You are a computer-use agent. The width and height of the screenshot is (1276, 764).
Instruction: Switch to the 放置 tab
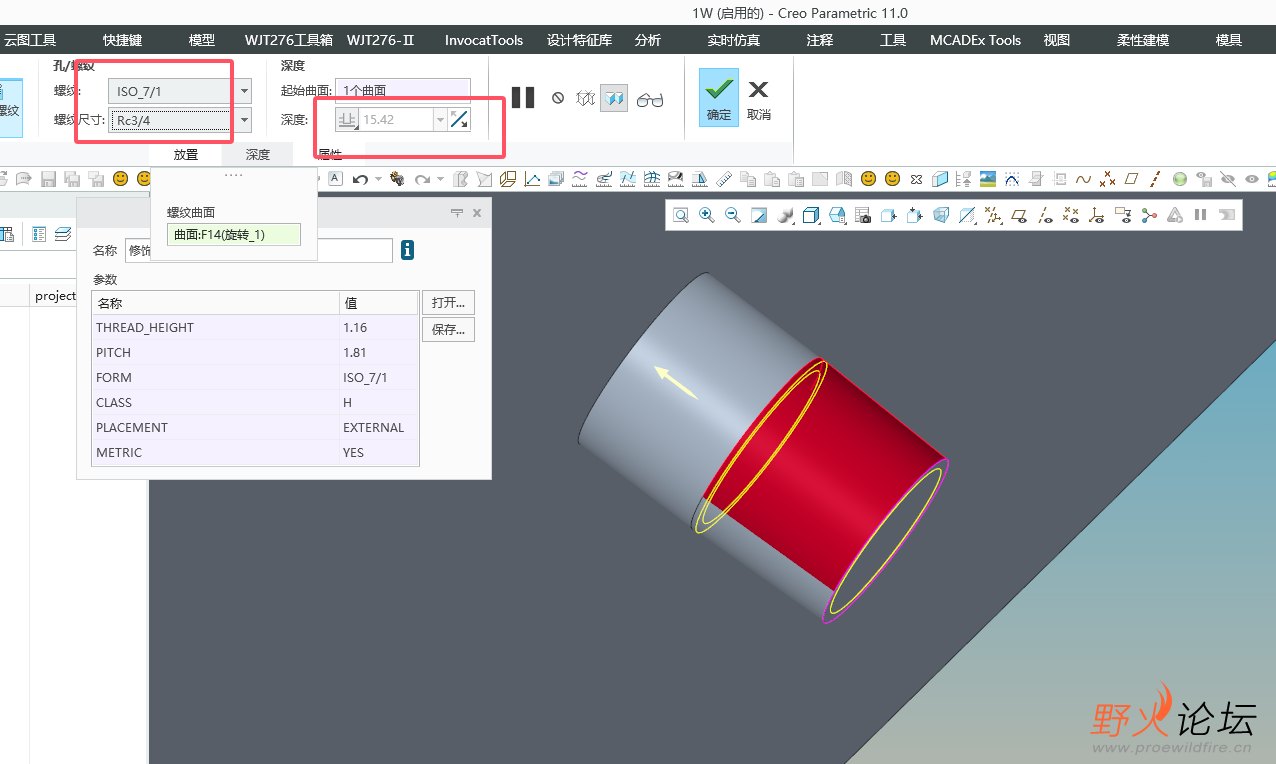[x=186, y=155]
